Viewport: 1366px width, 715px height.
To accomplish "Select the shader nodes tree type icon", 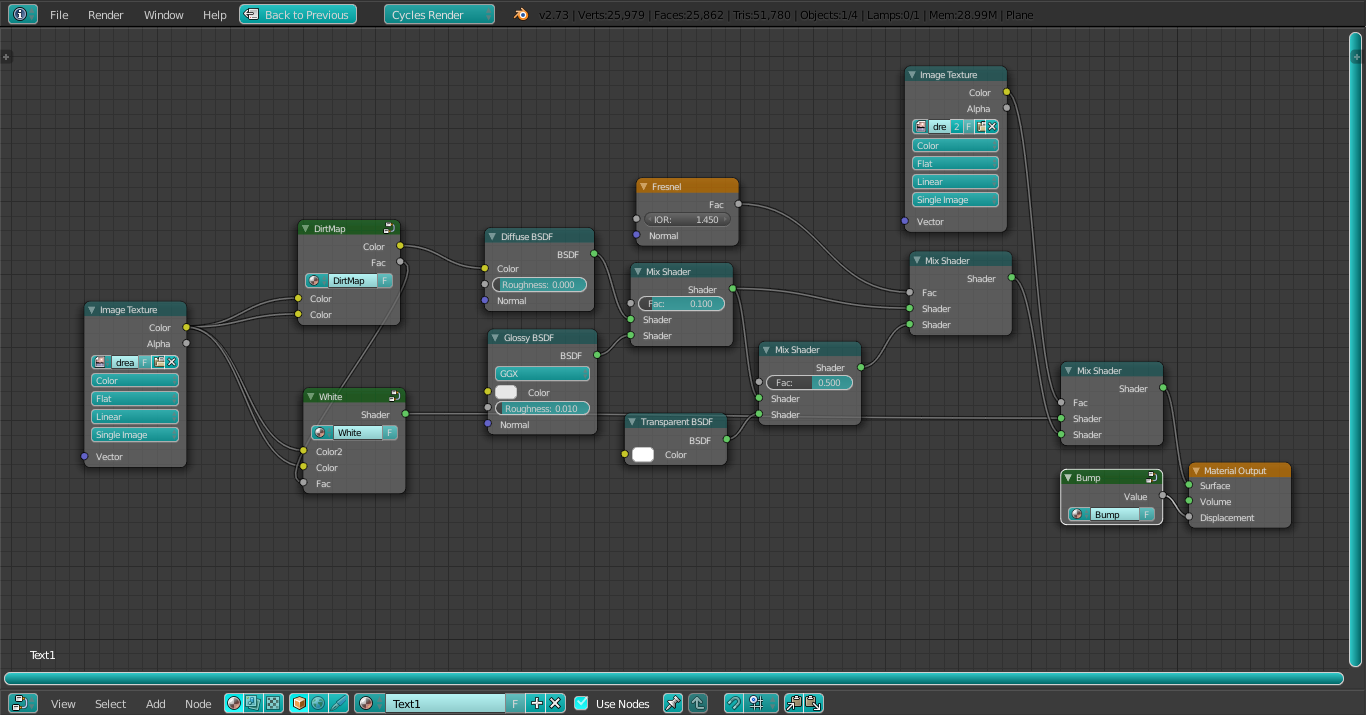I will tap(233, 703).
